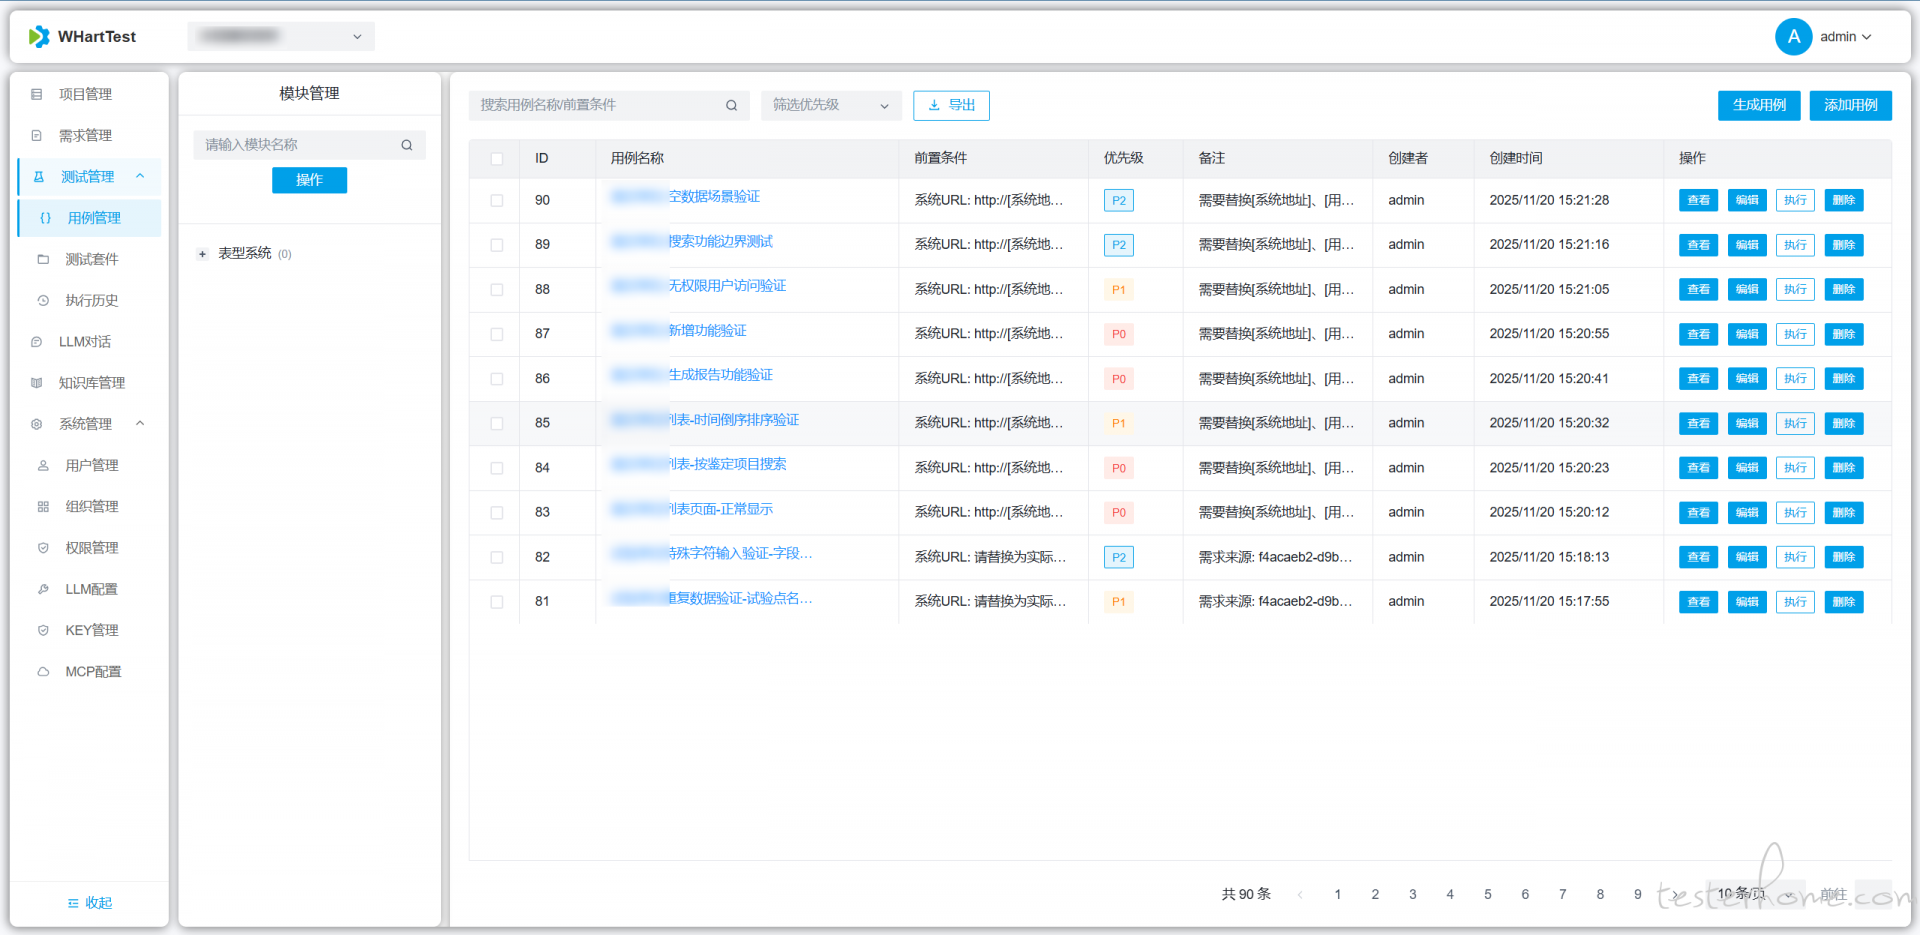The image size is (1920, 935).
Task: Select the checkbox for row ID 85
Action: (x=497, y=424)
